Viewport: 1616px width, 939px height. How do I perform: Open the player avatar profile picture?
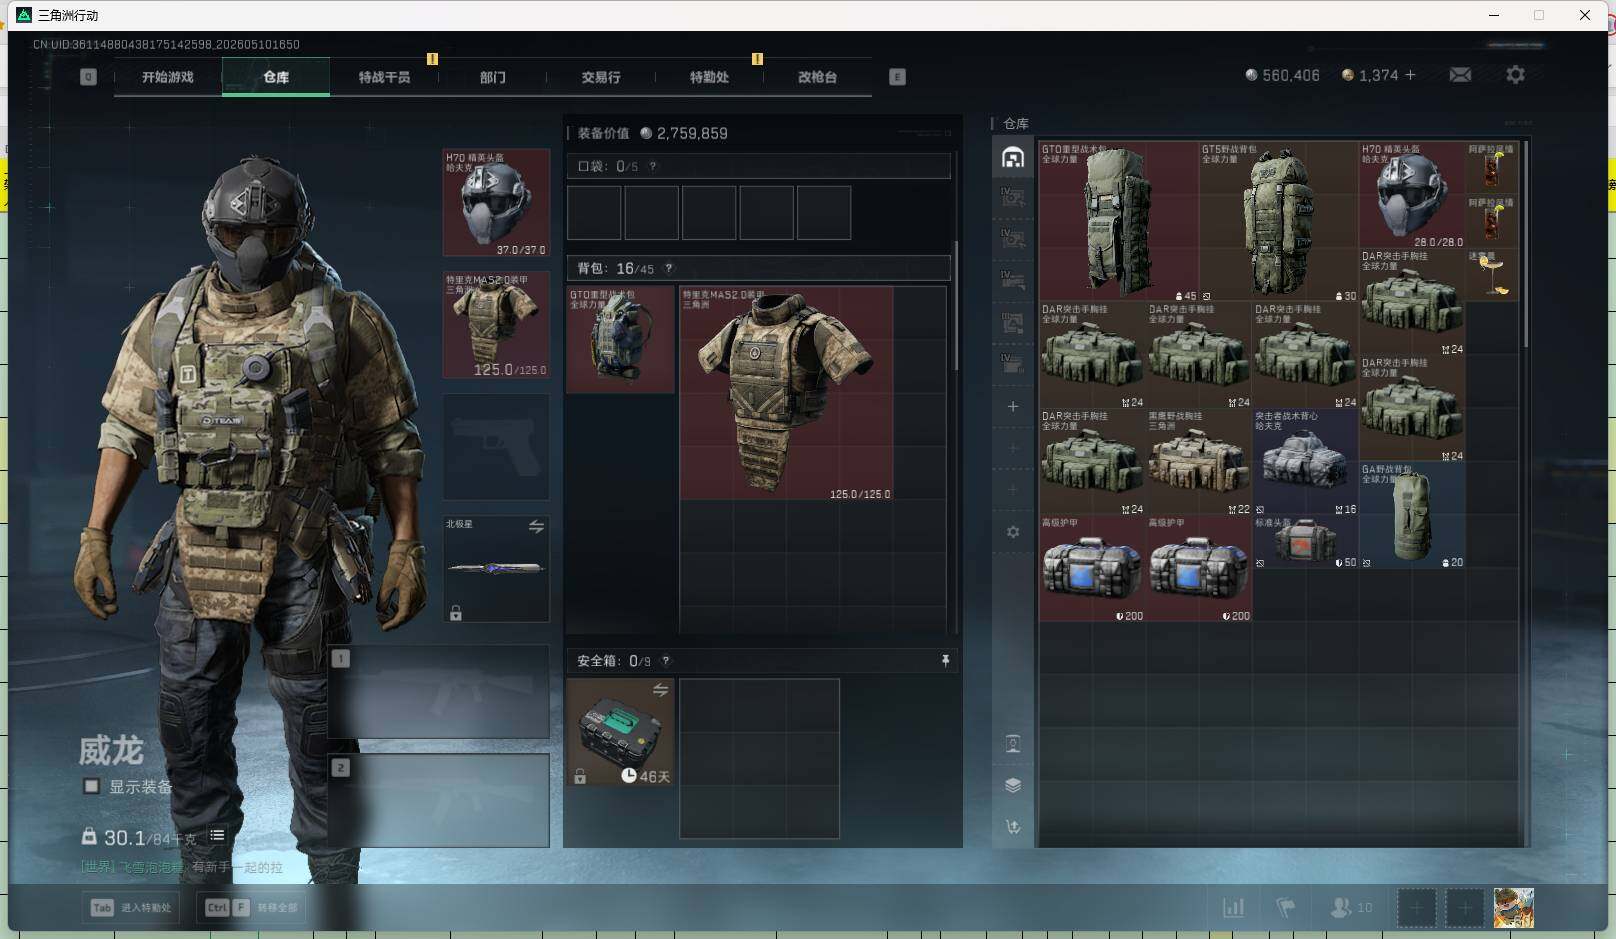pyautogui.click(x=1513, y=908)
